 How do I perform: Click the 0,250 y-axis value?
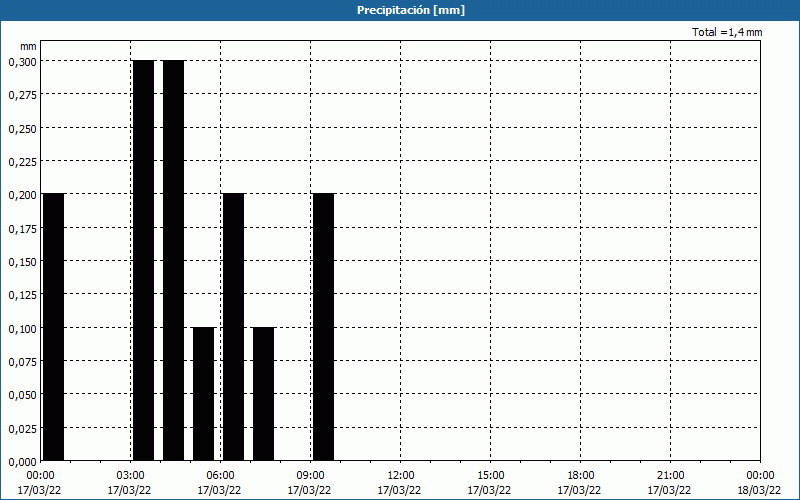22,129
